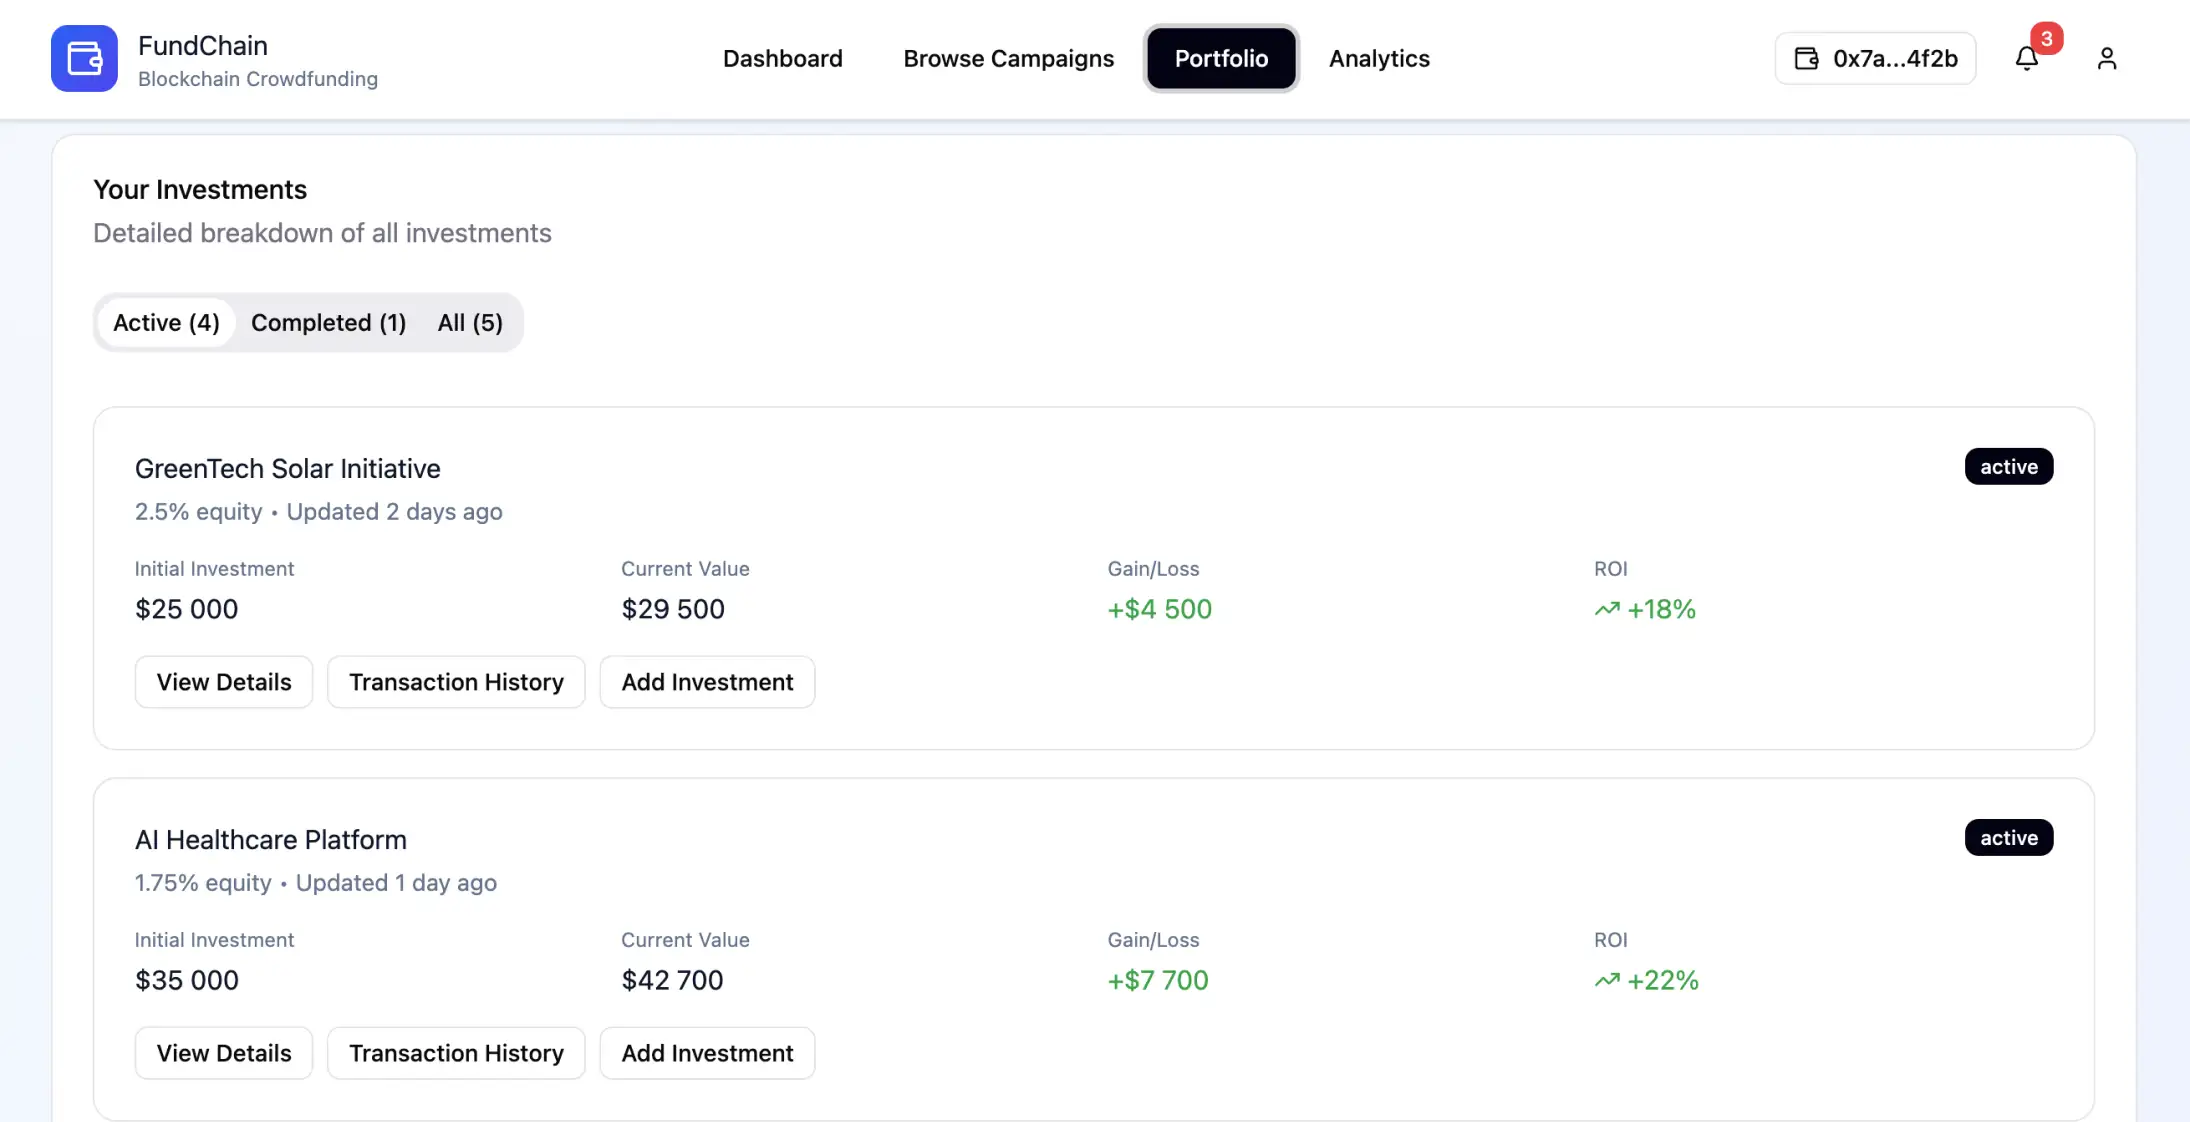
Task: Open the Analytics section
Action: click(x=1379, y=58)
